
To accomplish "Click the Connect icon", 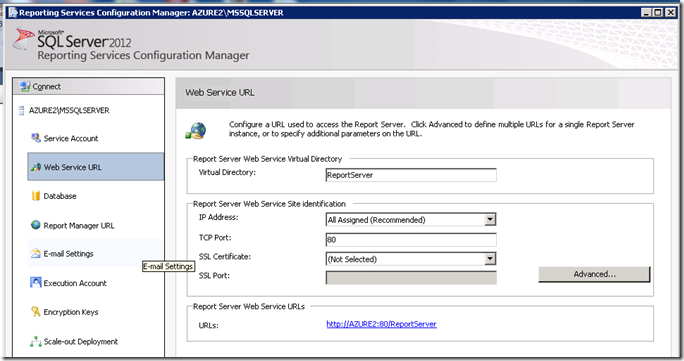I will [x=25, y=86].
